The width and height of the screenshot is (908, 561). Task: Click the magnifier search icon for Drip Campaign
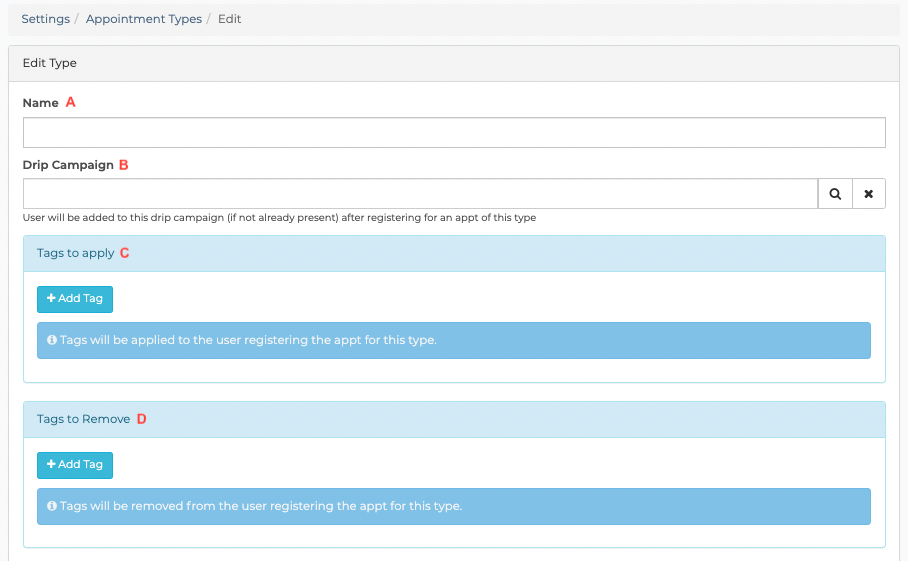click(834, 194)
